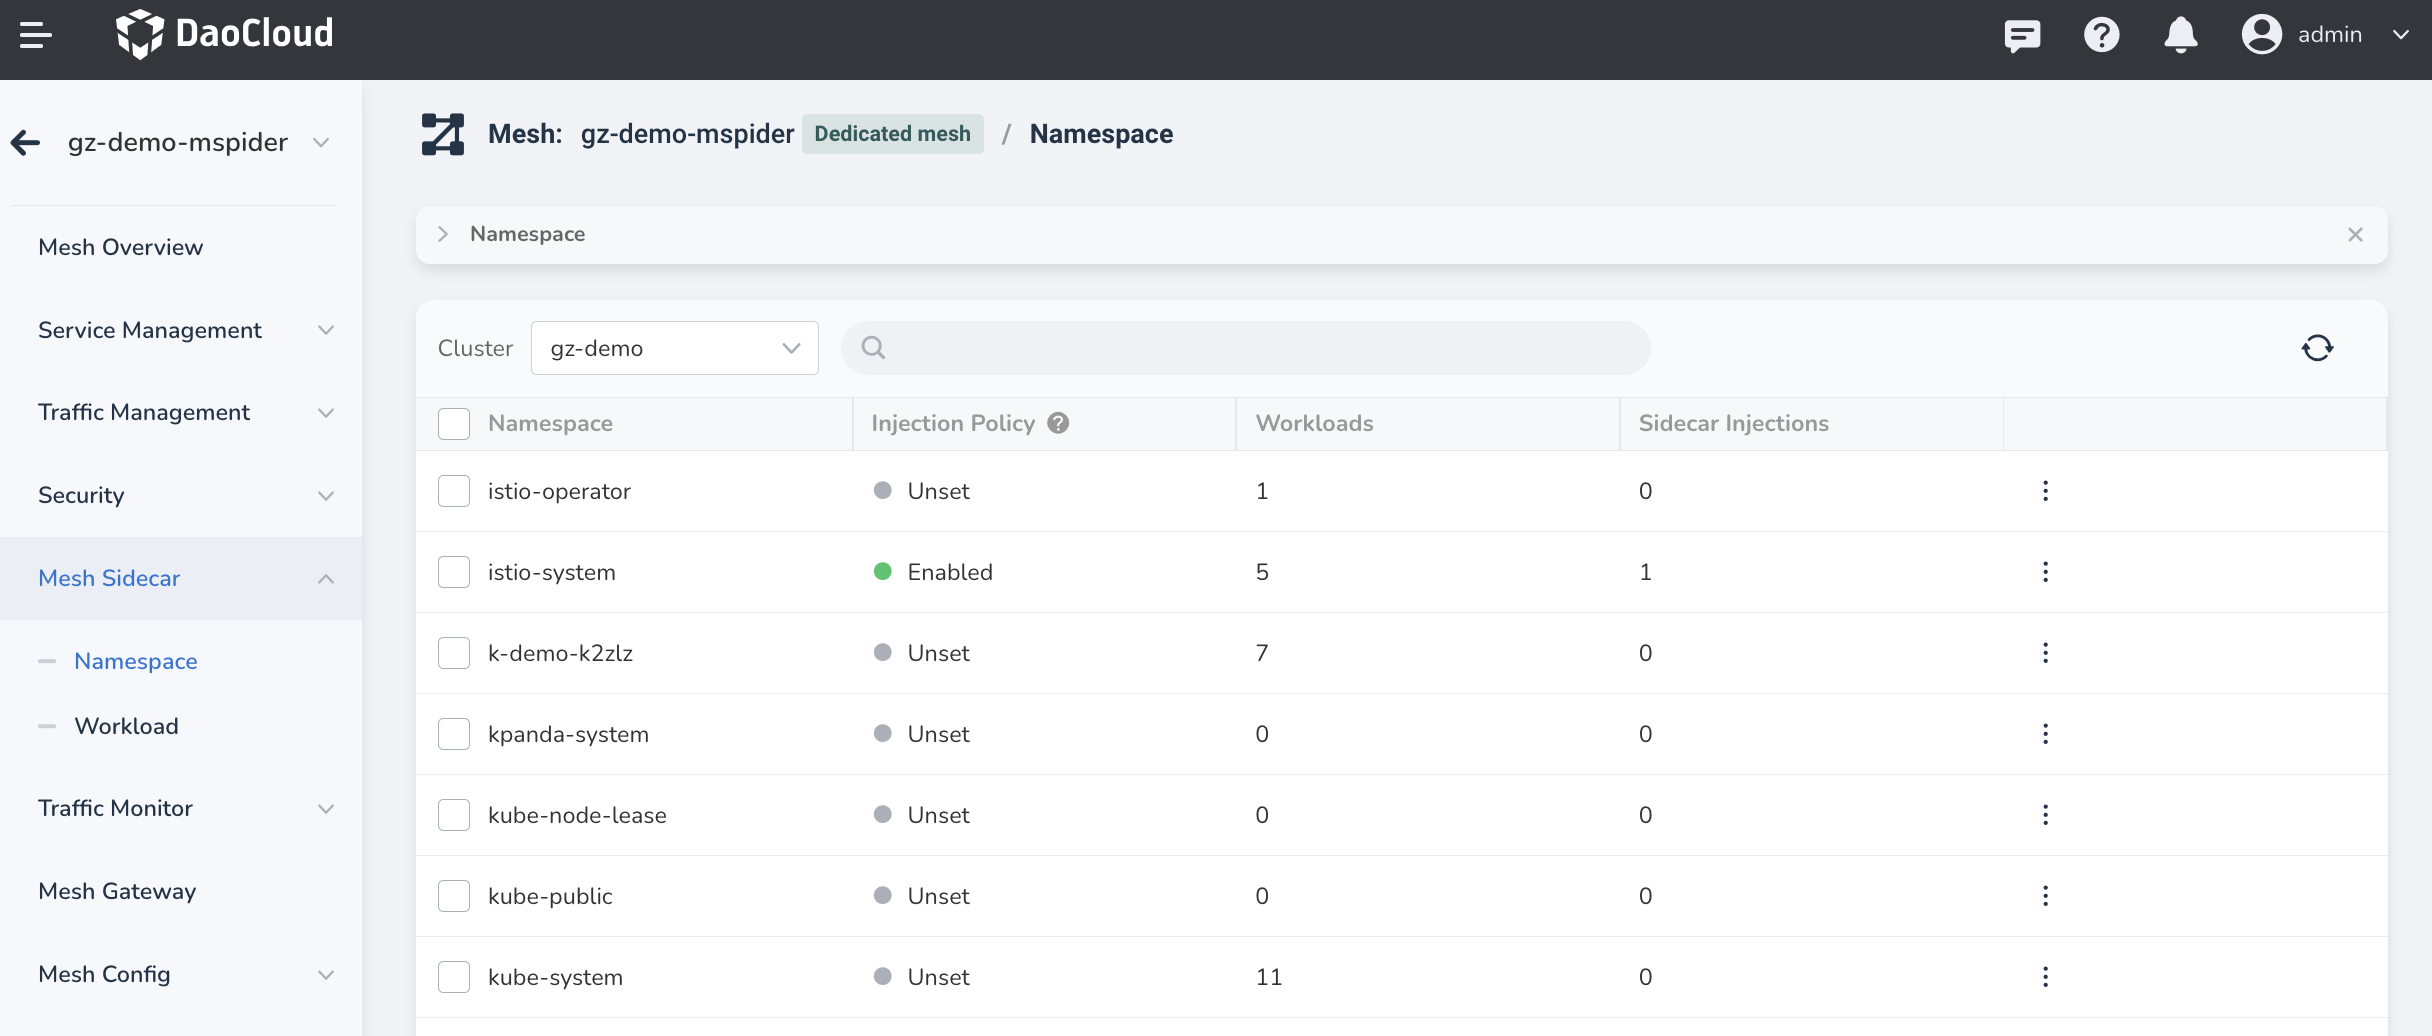Expand the Mesh Config menu
This screenshot has width=2432, height=1036.
[x=181, y=974]
